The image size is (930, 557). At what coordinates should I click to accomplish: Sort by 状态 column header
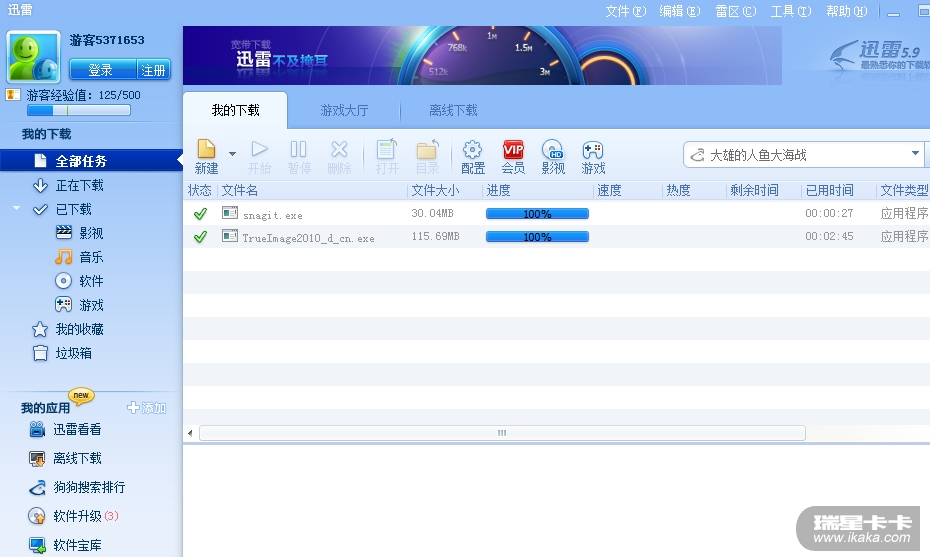click(200, 190)
